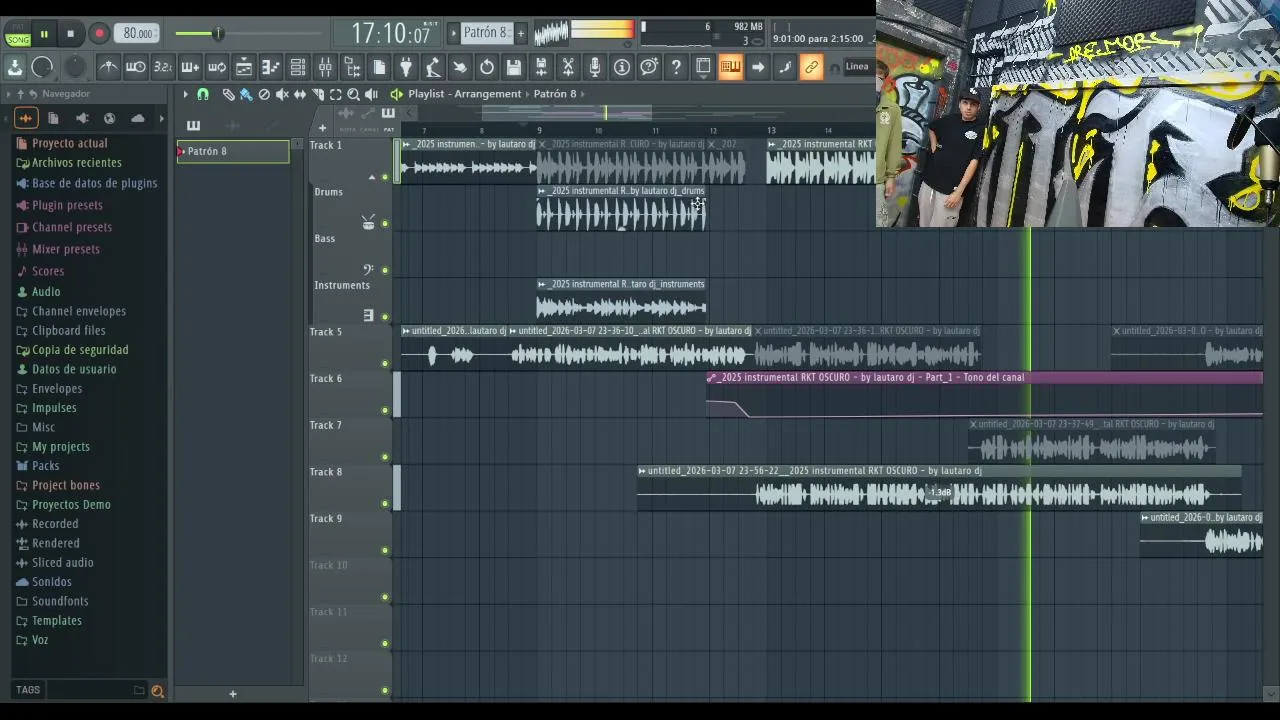Select the slice tool in Playlist
This screenshot has height=720, width=1280.
pos(318,94)
